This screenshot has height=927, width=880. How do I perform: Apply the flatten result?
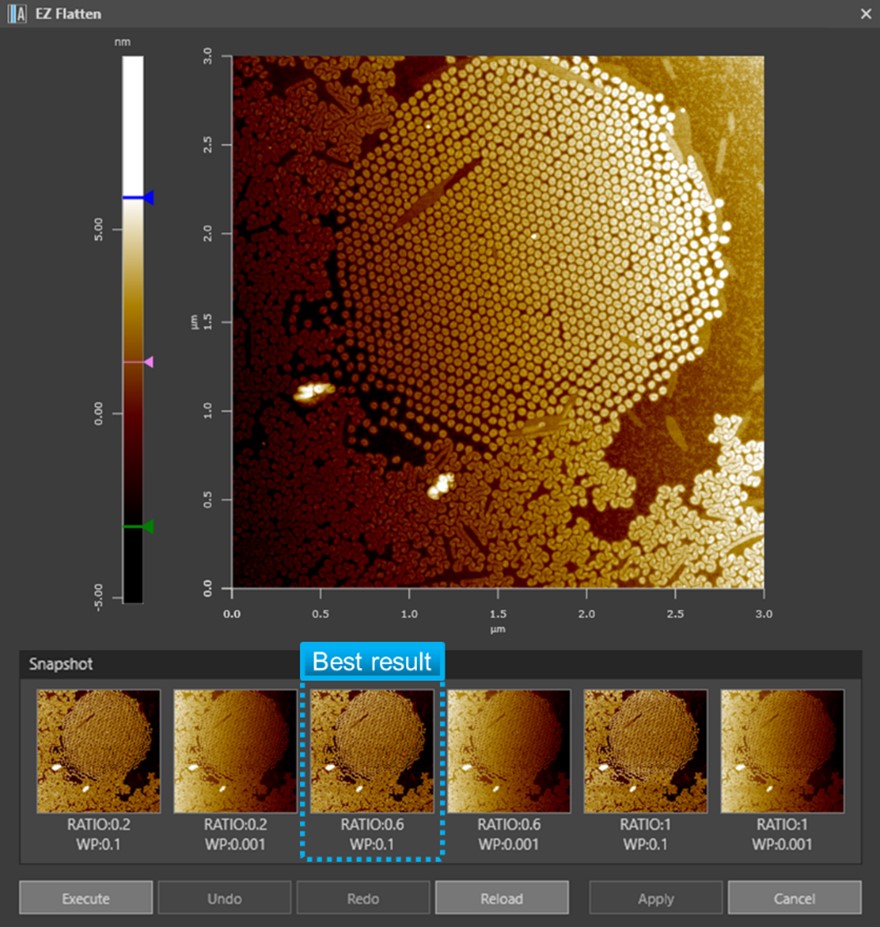pos(655,898)
